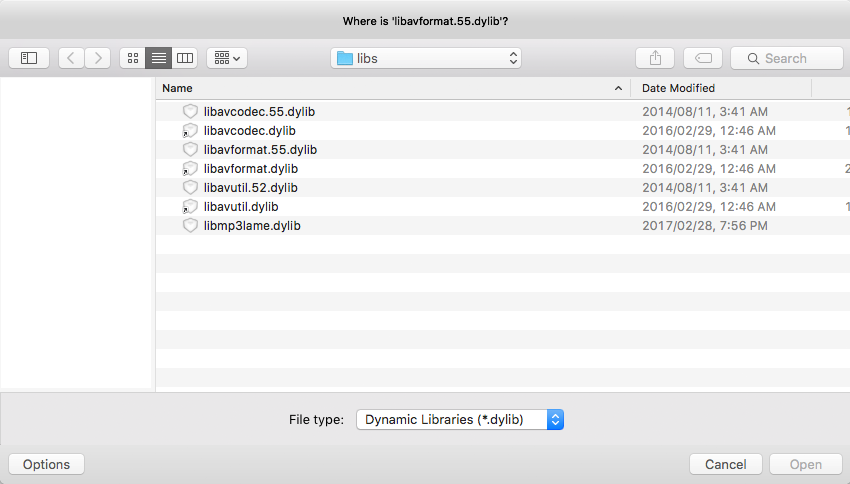Click the date of libavutil.dylib row
Viewport: 850px width, 484px height.
tap(709, 206)
